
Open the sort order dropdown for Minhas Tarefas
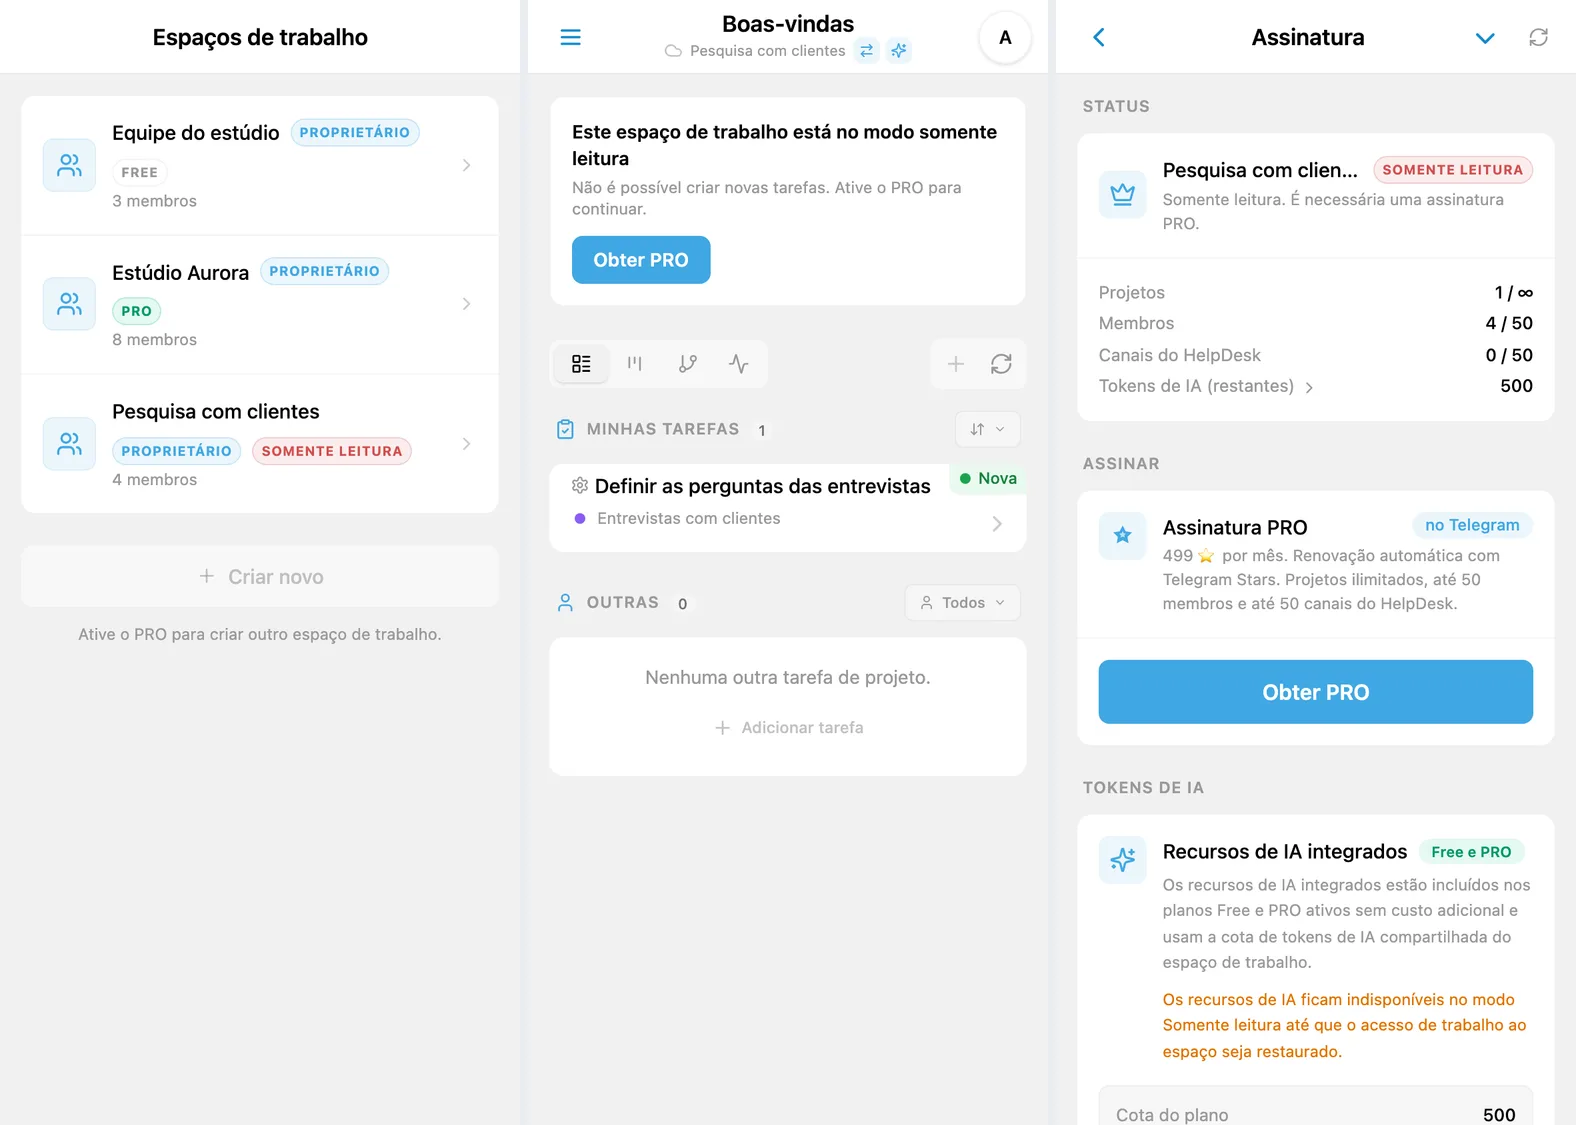pyautogui.click(x=987, y=429)
